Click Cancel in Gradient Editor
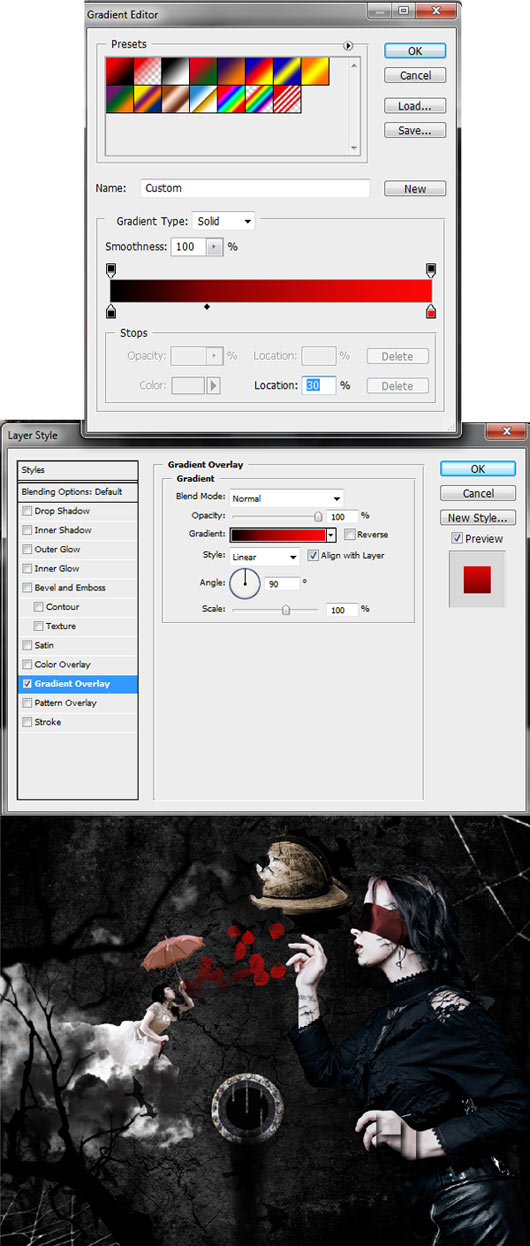The image size is (530, 1246). point(415,76)
